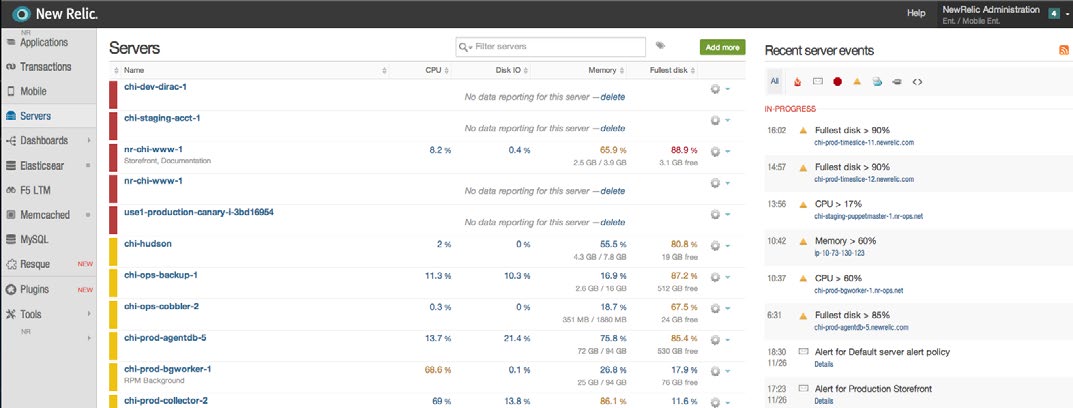The image size is (1073, 408).
Task: Click the notifications badge showing 4
Action: click(1054, 13)
